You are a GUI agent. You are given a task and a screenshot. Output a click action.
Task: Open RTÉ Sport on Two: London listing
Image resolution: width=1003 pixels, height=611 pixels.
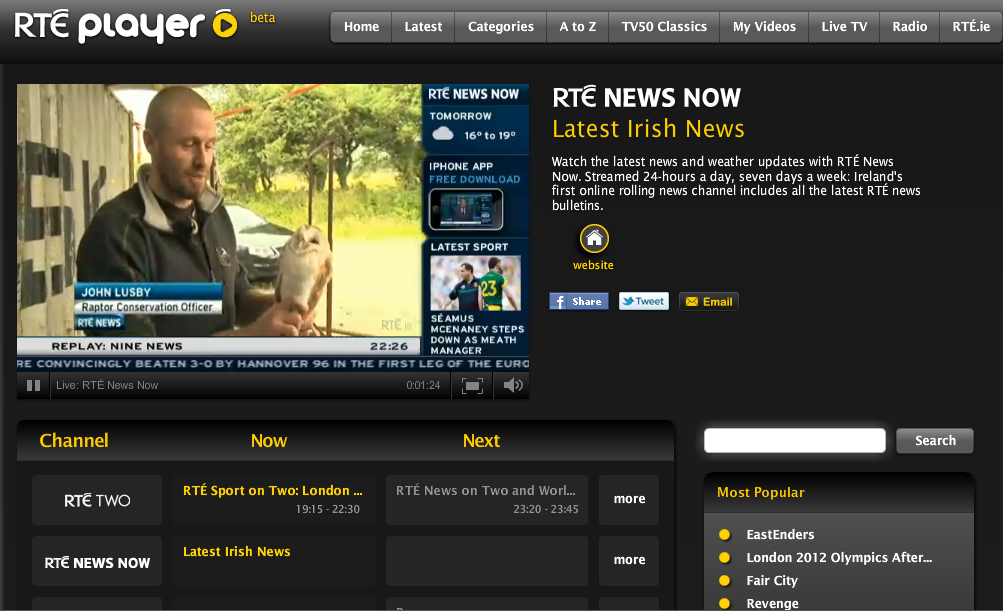pyautogui.click(x=273, y=500)
